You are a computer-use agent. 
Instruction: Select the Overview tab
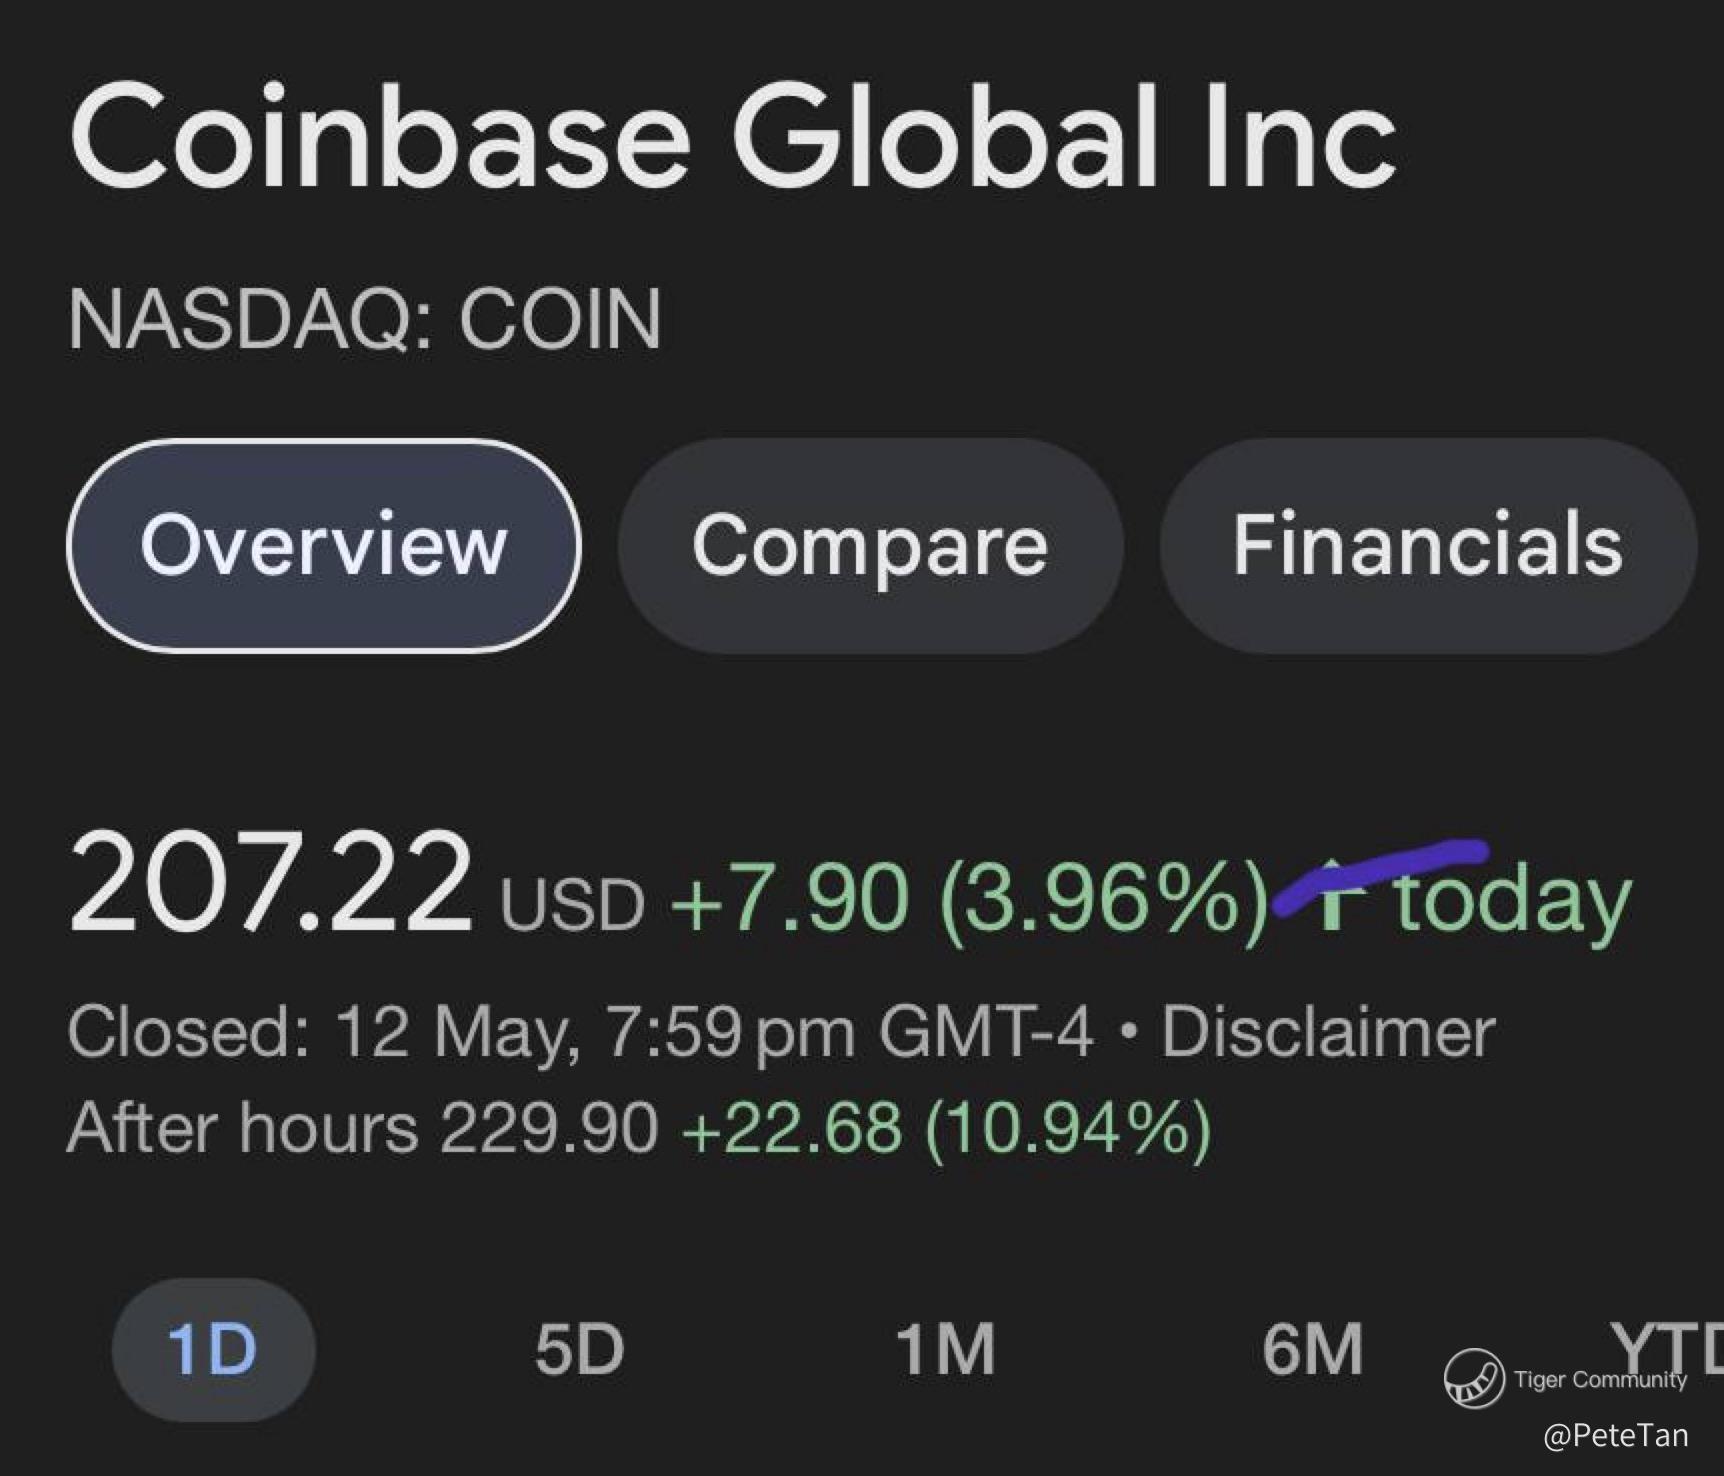(323, 546)
